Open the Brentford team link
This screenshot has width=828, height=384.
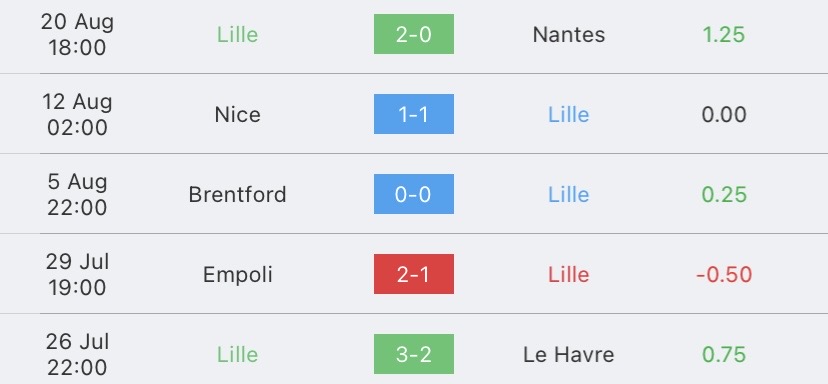coord(238,194)
